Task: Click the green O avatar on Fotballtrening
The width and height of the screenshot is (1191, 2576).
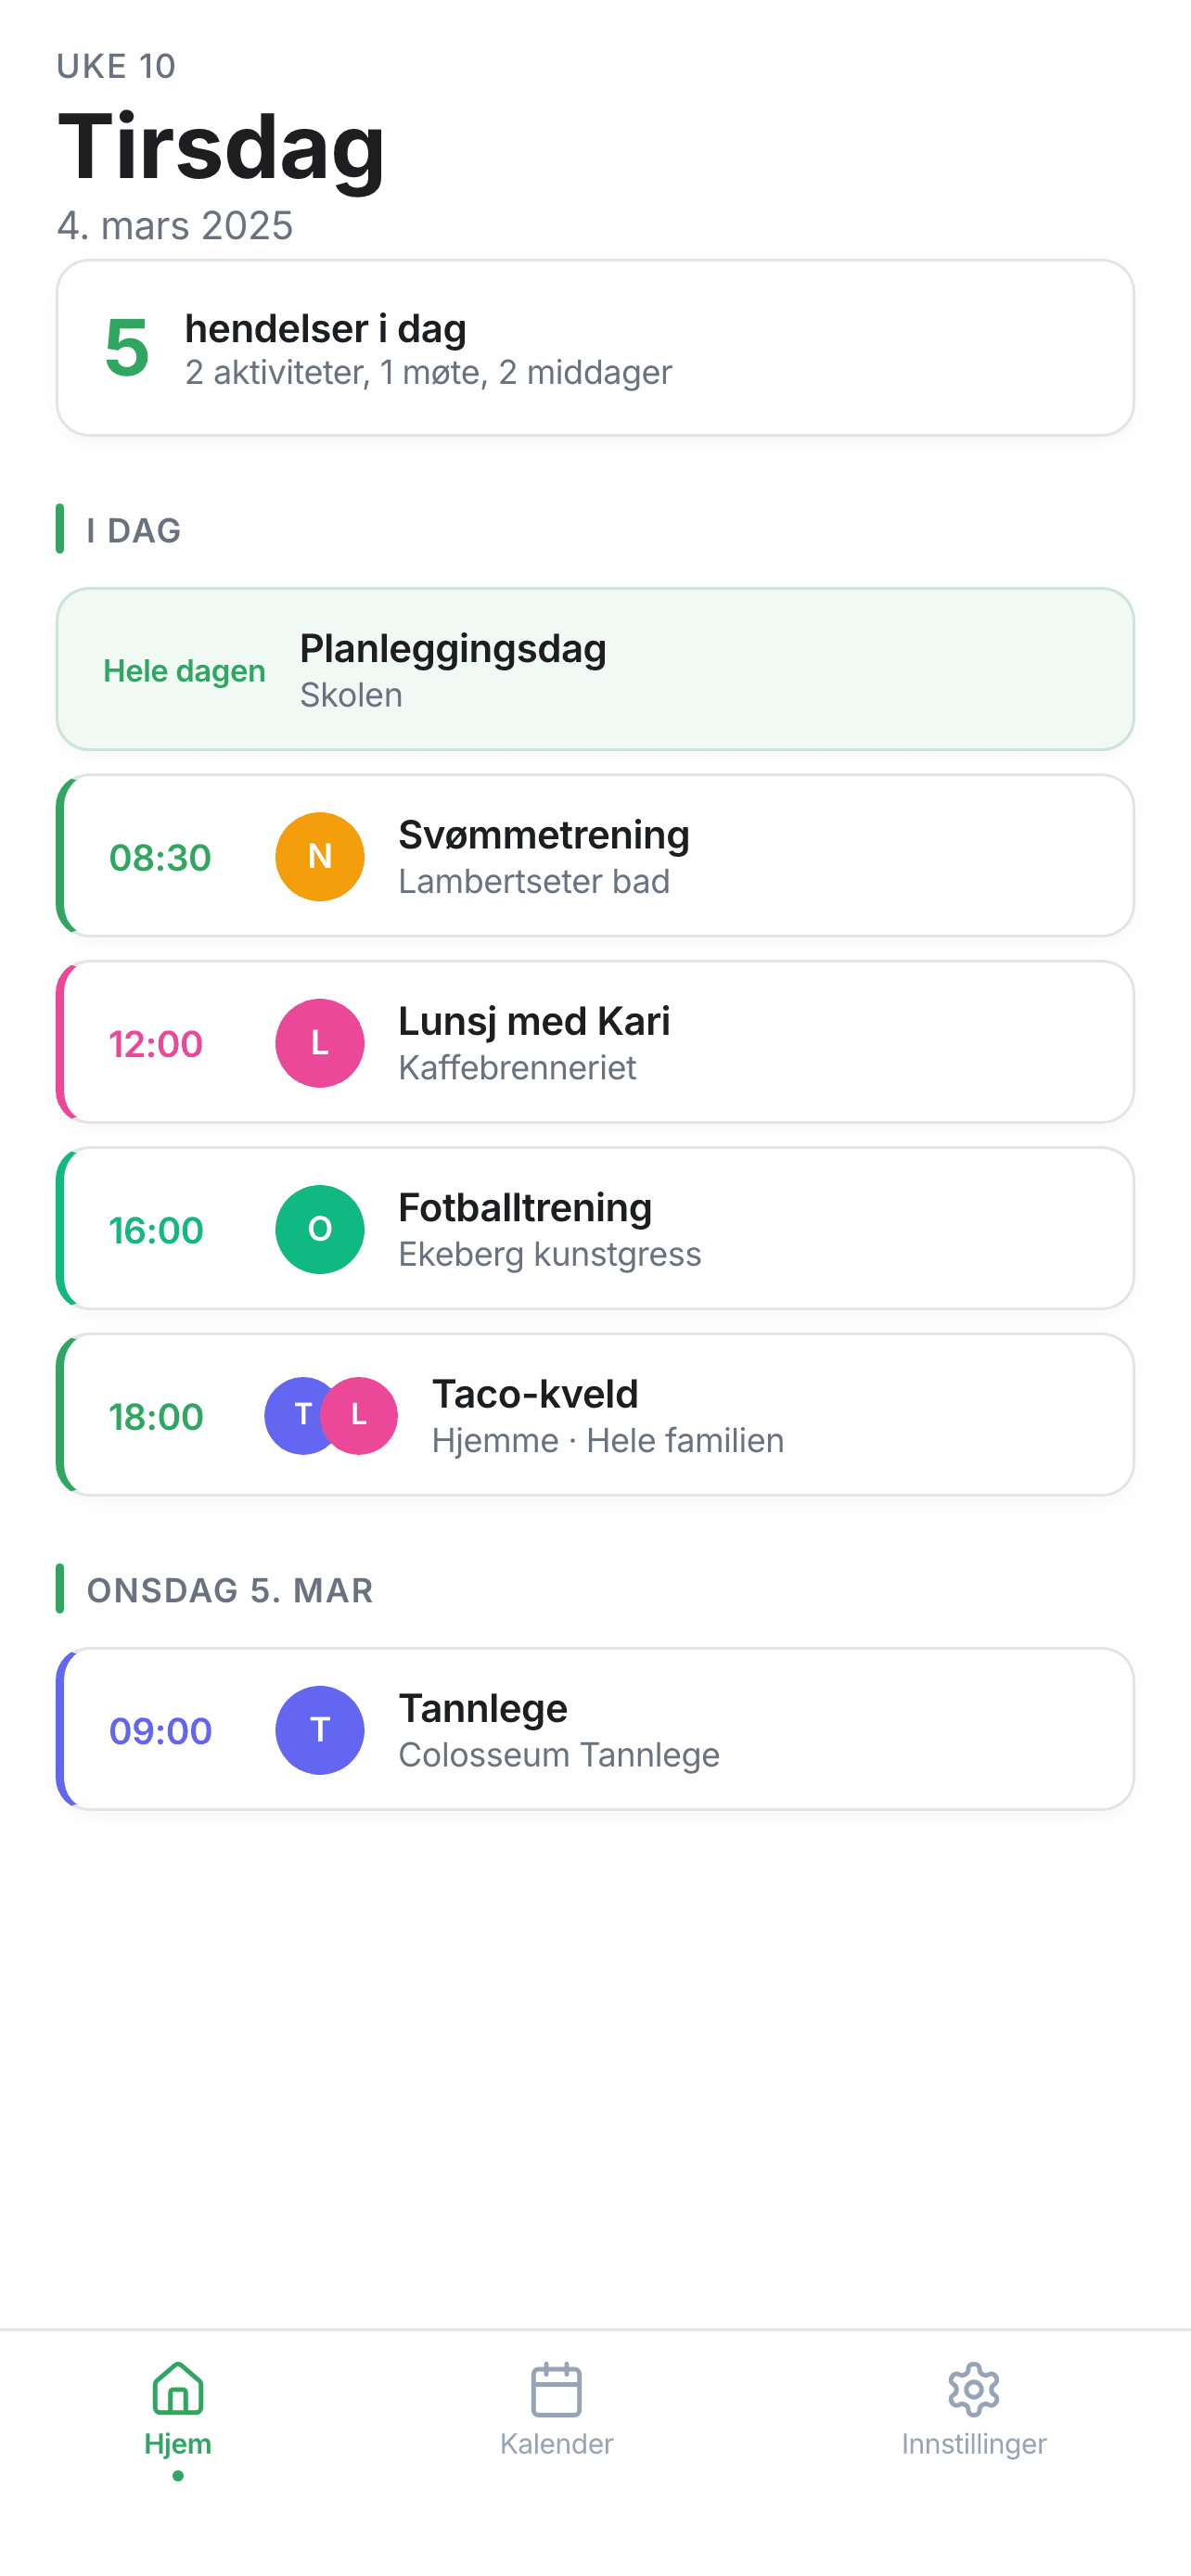Action: (319, 1229)
